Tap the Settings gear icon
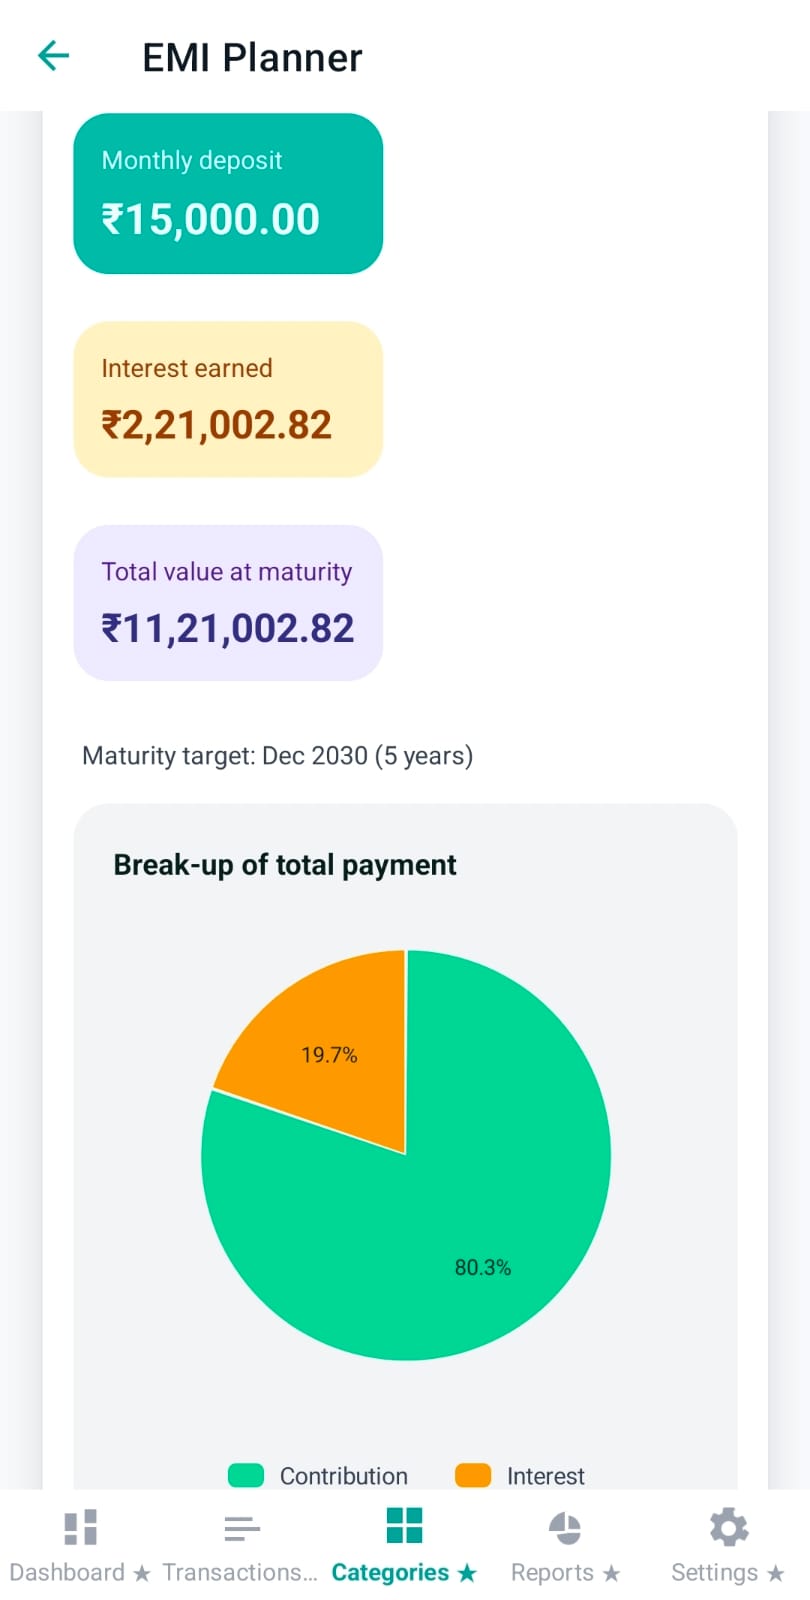The height and width of the screenshot is (1600, 810). 728,1526
